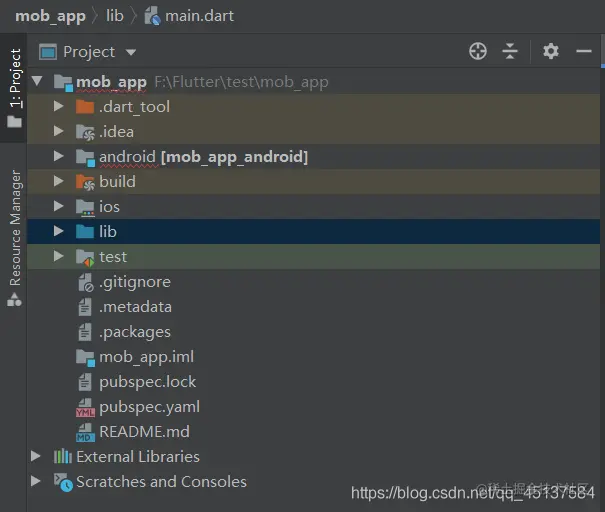
Task: Select the build tree row label
Action: tap(117, 182)
